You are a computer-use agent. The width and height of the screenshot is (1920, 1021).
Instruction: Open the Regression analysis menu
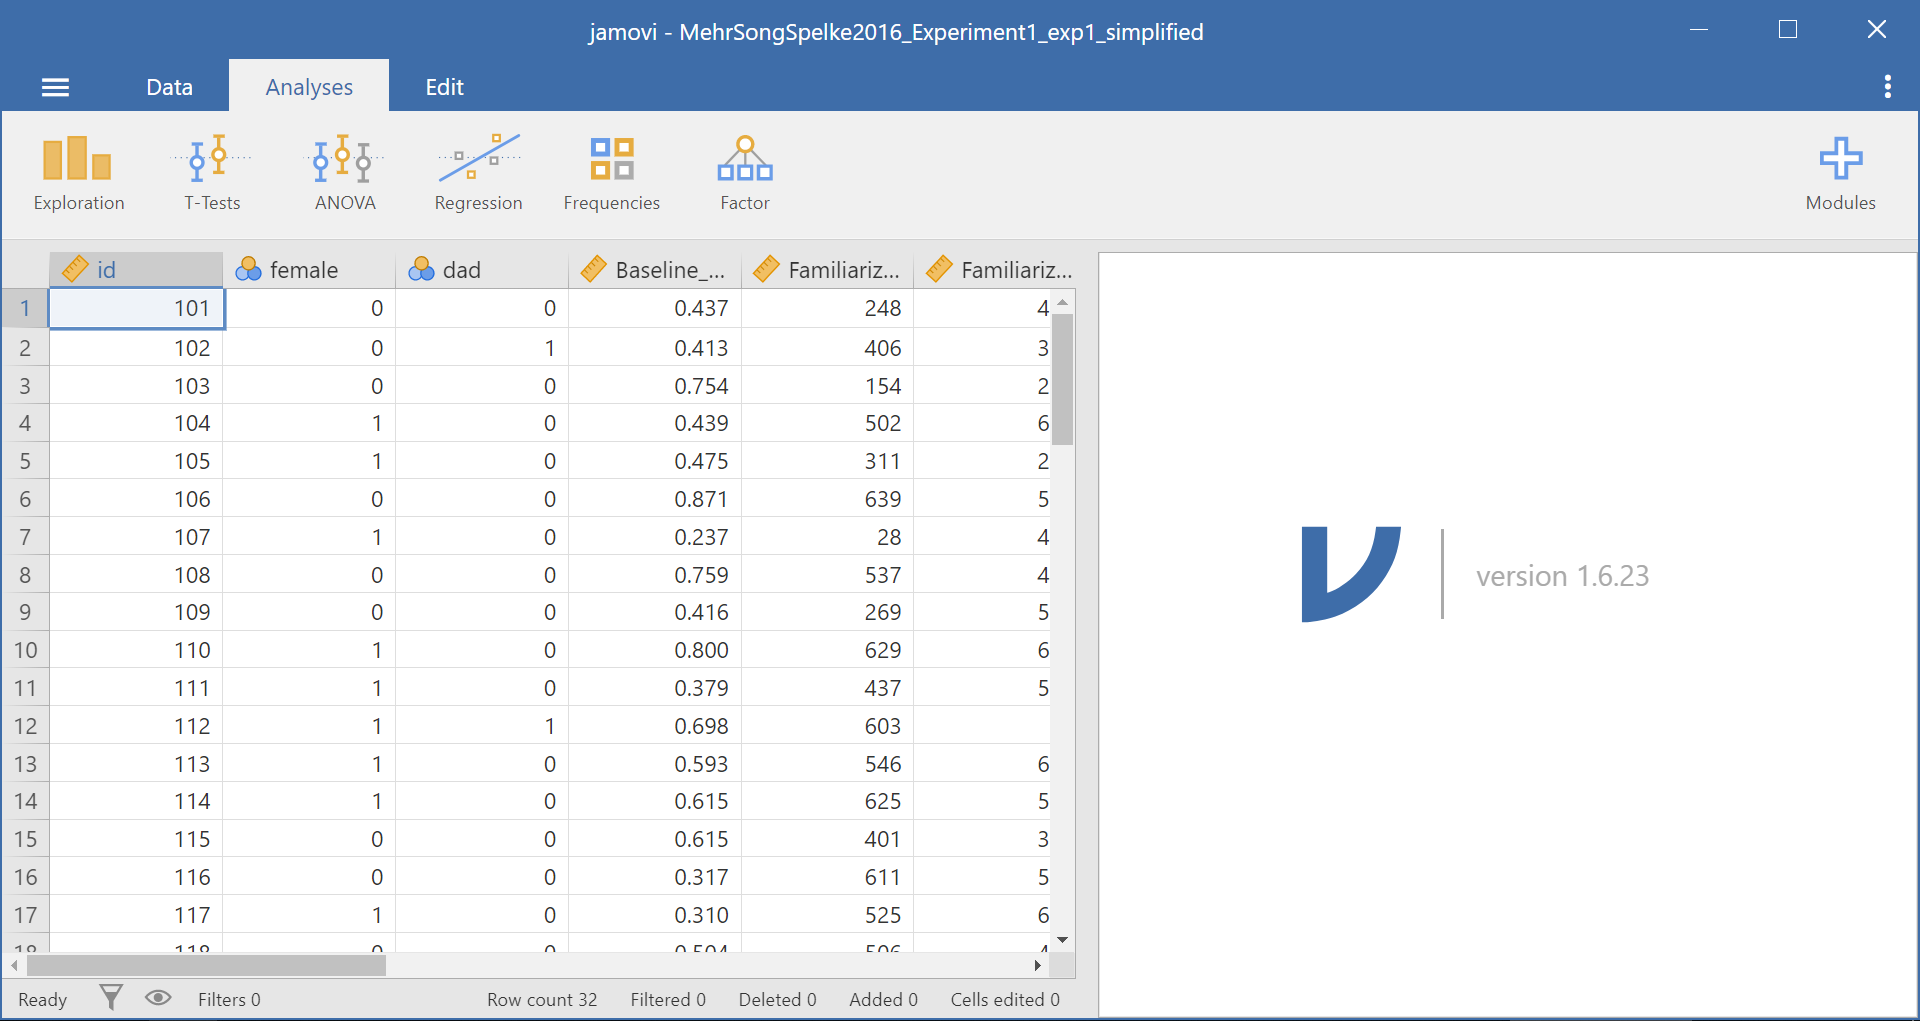coord(478,174)
